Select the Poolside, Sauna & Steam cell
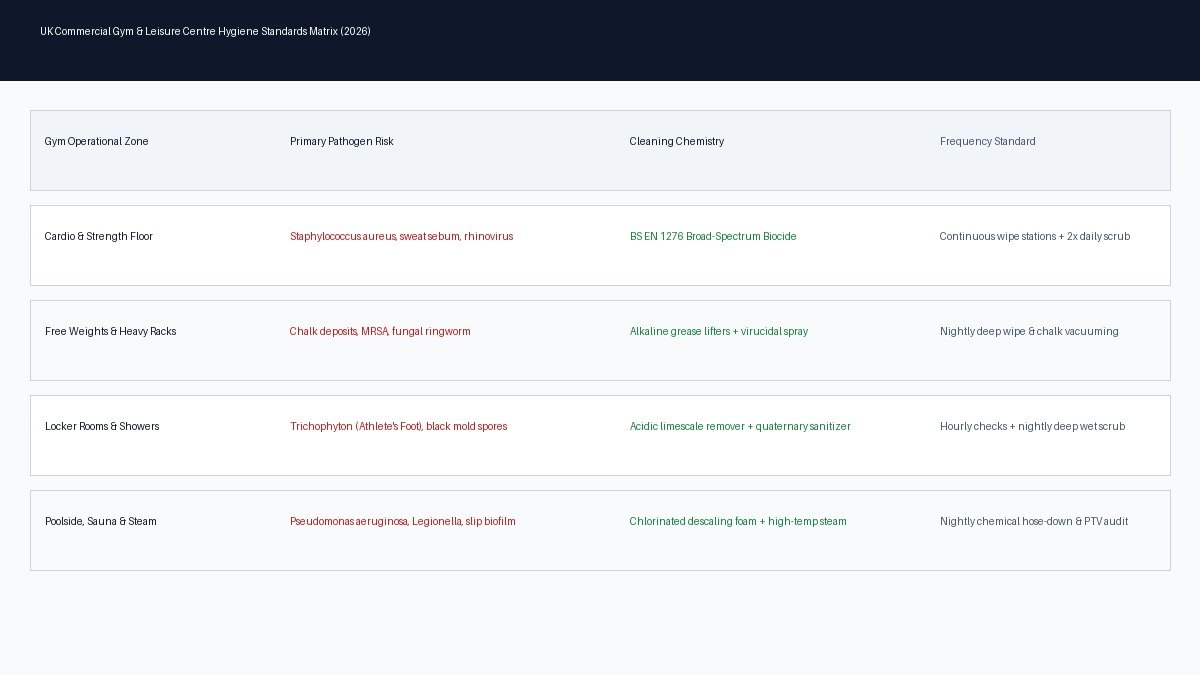The height and width of the screenshot is (675, 1200). click(x=101, y=522)
